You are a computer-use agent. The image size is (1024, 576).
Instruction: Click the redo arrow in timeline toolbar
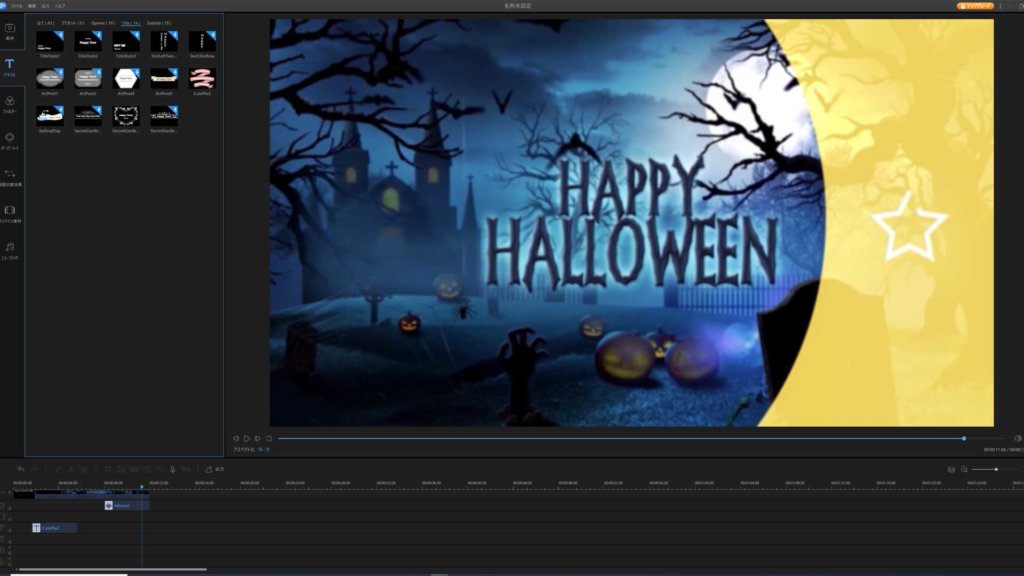[x=34, y=469]
